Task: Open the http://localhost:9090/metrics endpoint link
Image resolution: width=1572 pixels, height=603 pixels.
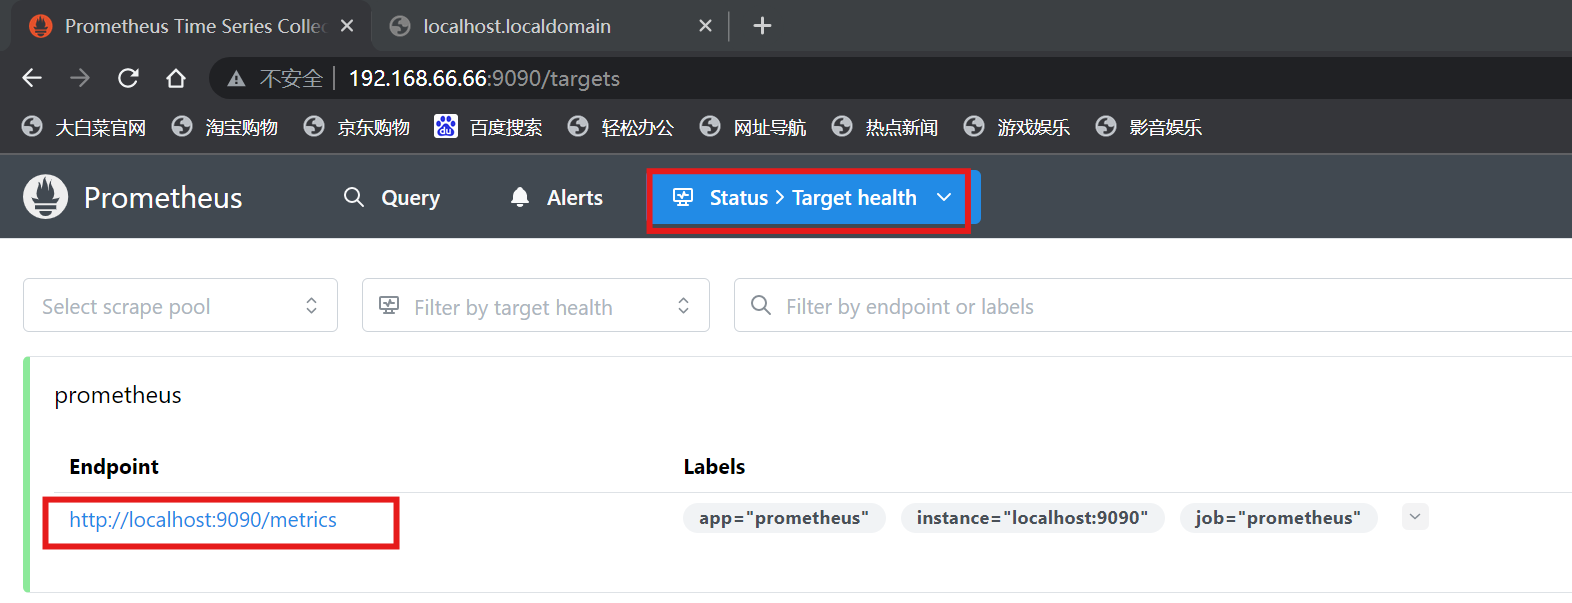Action: pyautogui.click(x=203, y=520)
